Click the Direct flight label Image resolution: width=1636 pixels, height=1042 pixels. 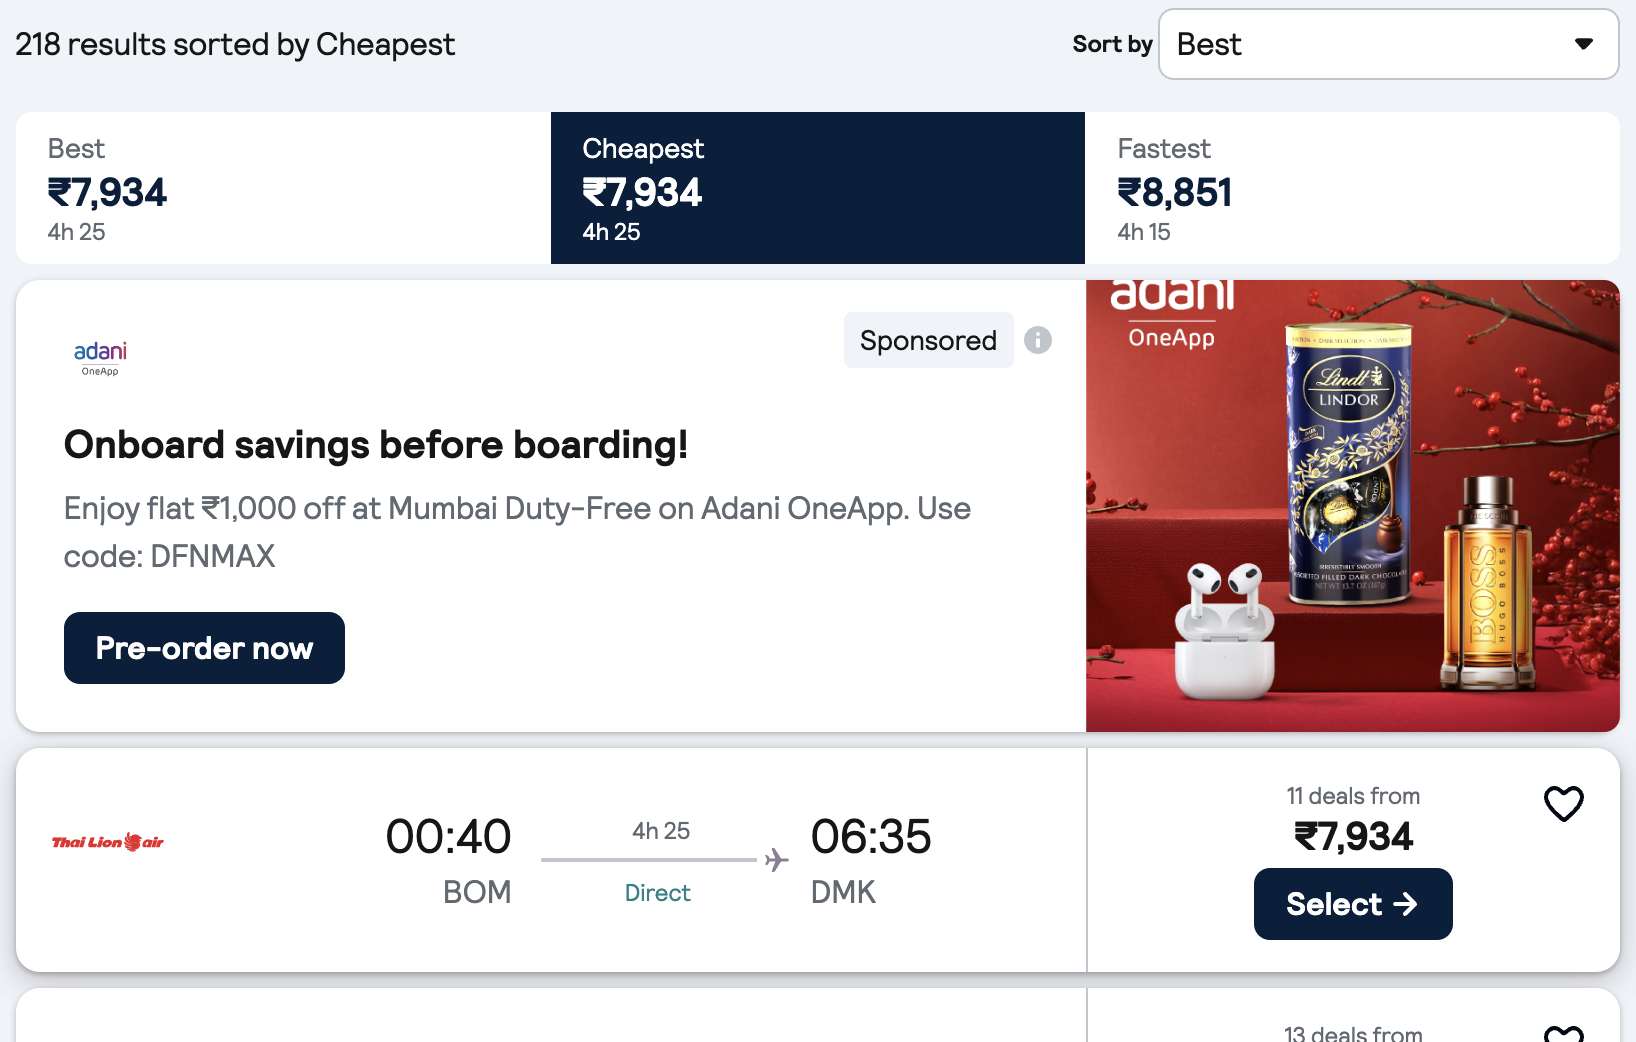(x=658, y=893)
